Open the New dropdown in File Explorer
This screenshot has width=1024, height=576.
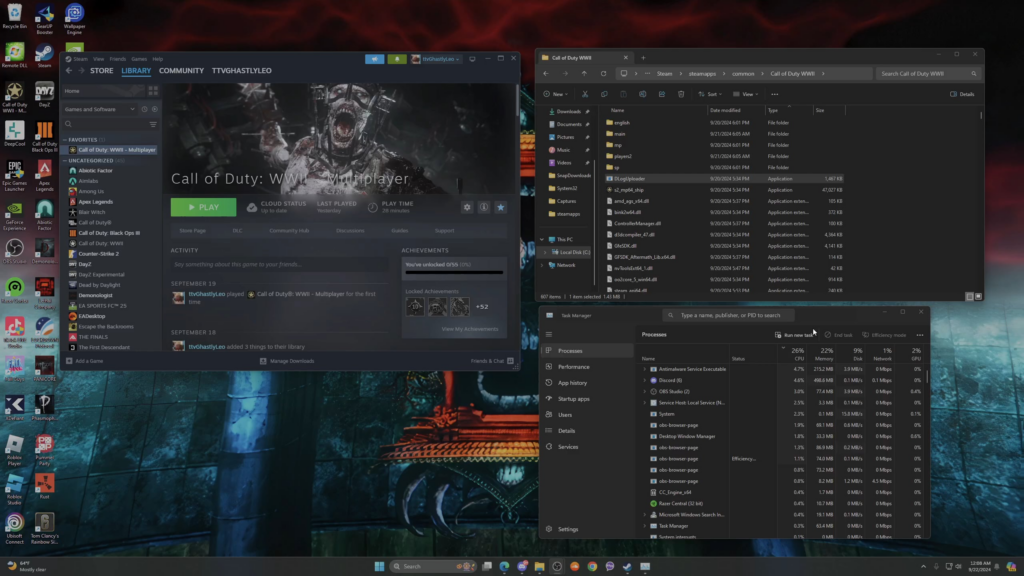point(556,94)
